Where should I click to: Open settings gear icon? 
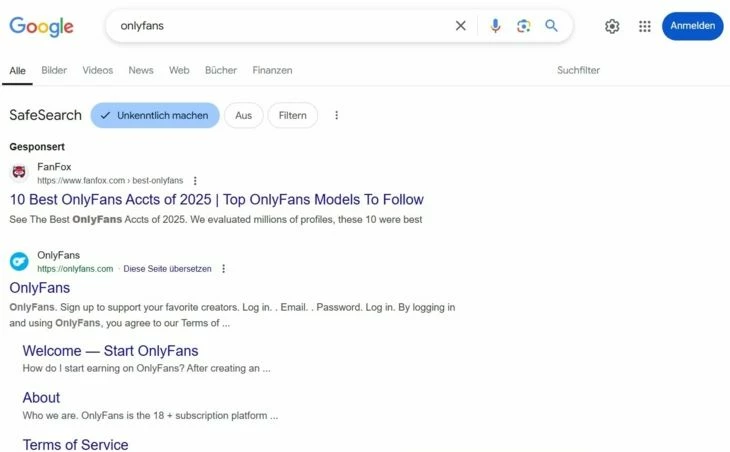click(x=612, y=26)
